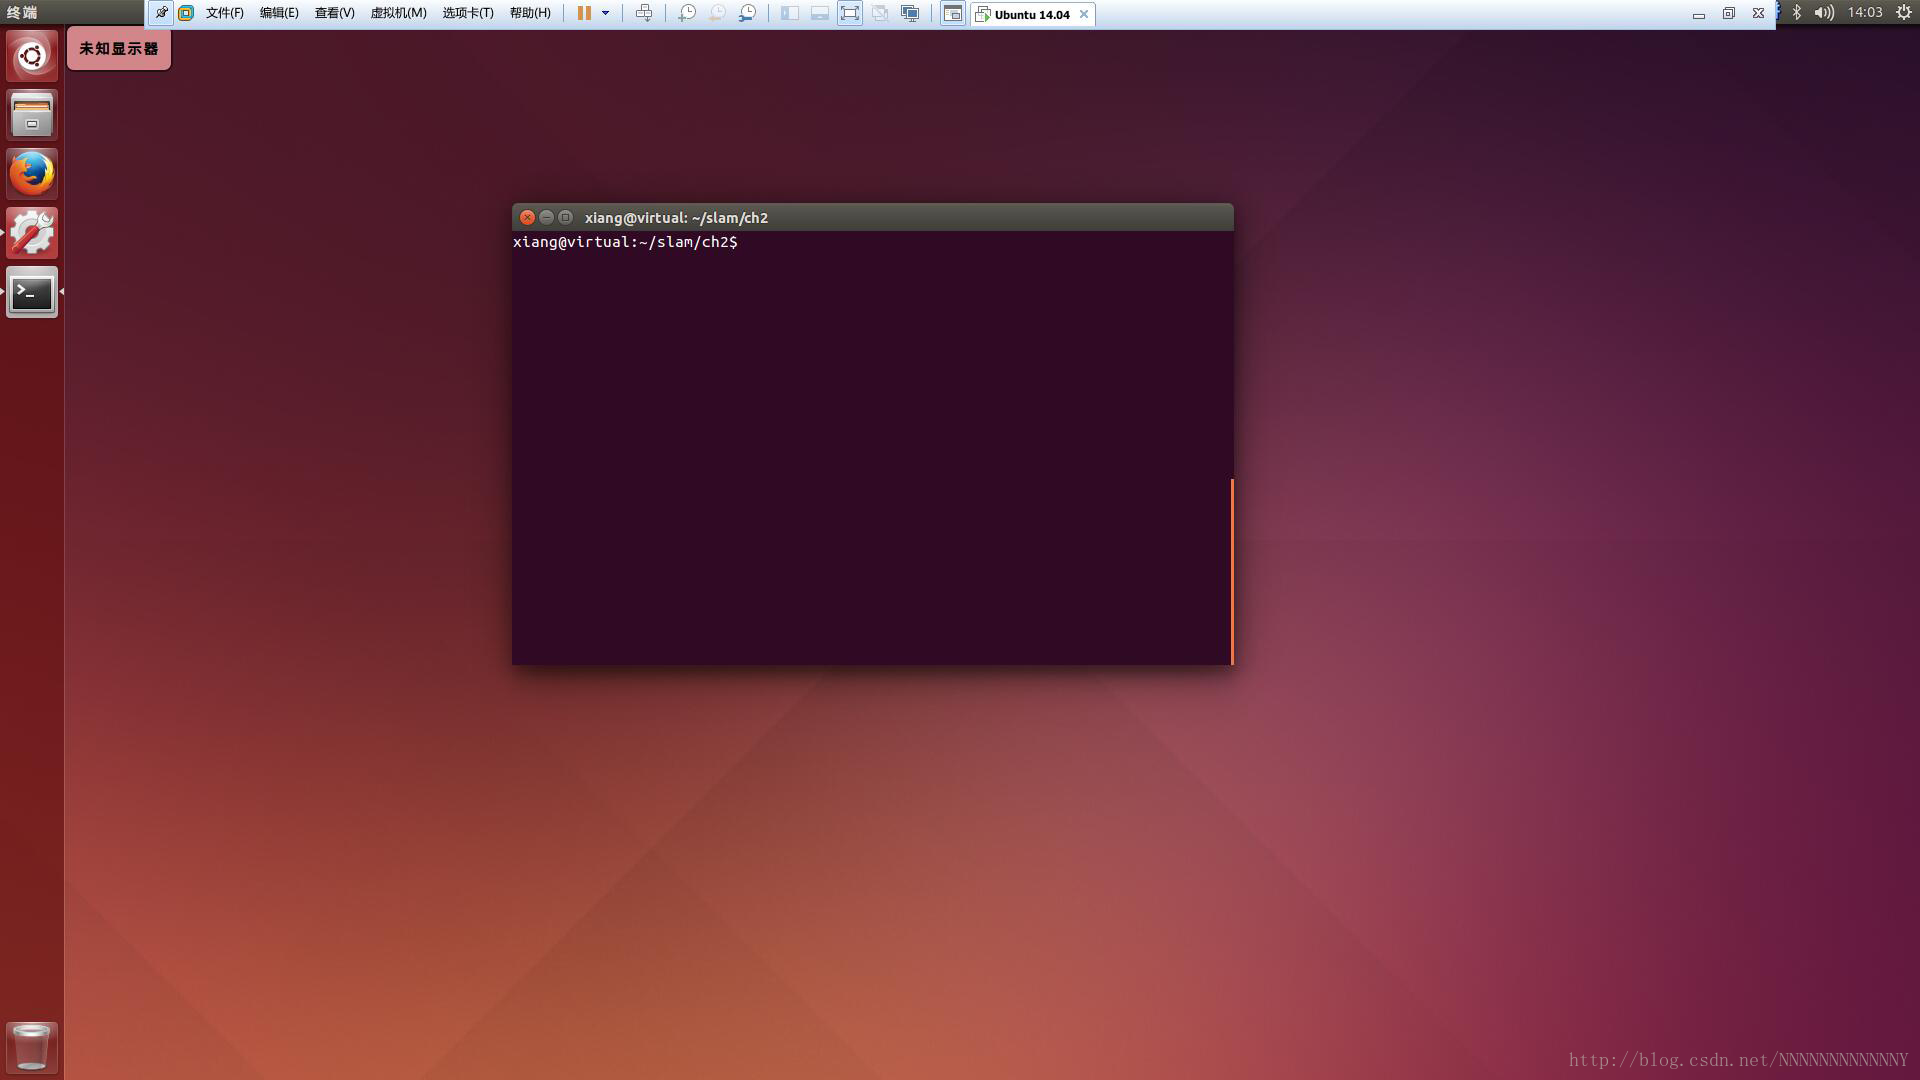
Task: Click the pin icon in VMware toolbar
Action: point(161,13)
